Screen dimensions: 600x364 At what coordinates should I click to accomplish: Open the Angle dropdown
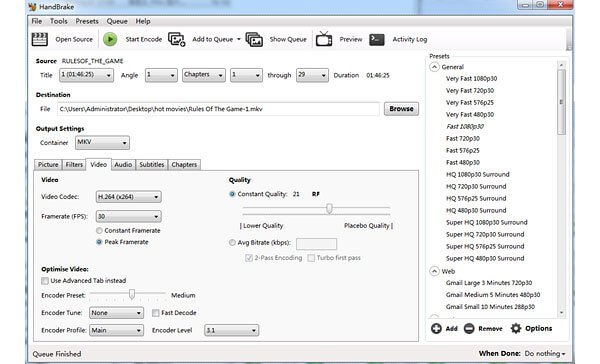(x=161, y=75)
